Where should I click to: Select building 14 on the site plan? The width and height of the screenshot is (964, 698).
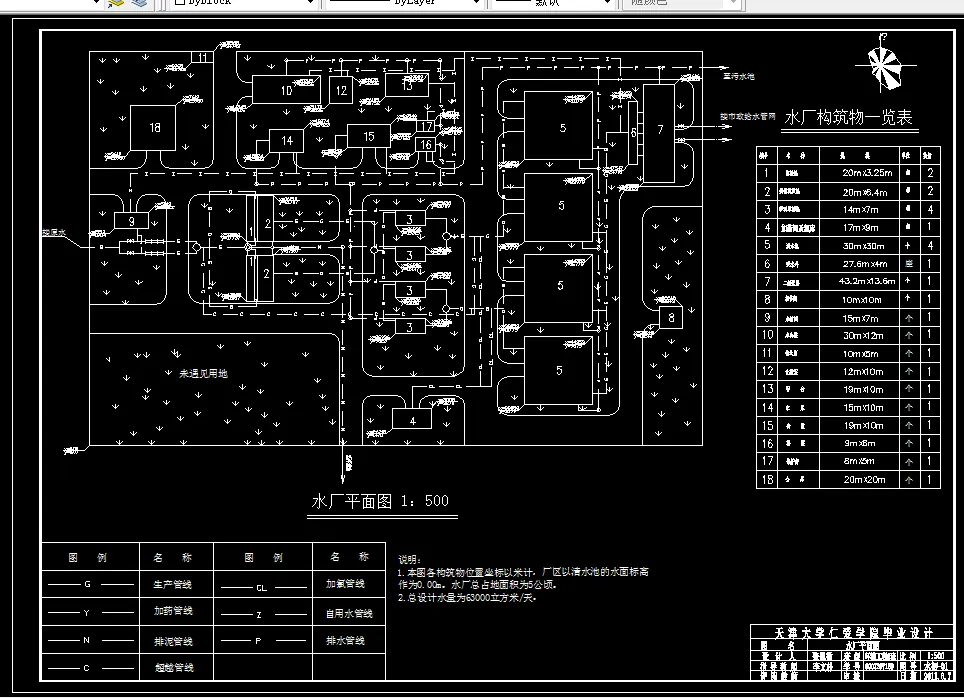point(286,140)
